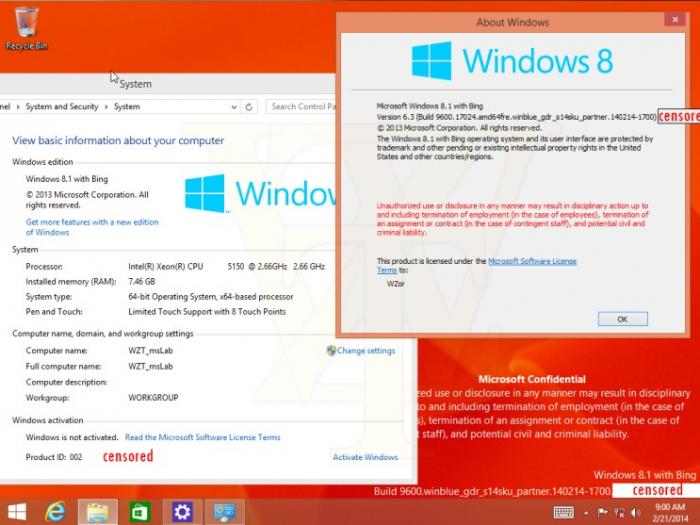Open the green Store app in taskbar
Image resolution: width=700 pixels, height=525 pixels.
(140, 512)
